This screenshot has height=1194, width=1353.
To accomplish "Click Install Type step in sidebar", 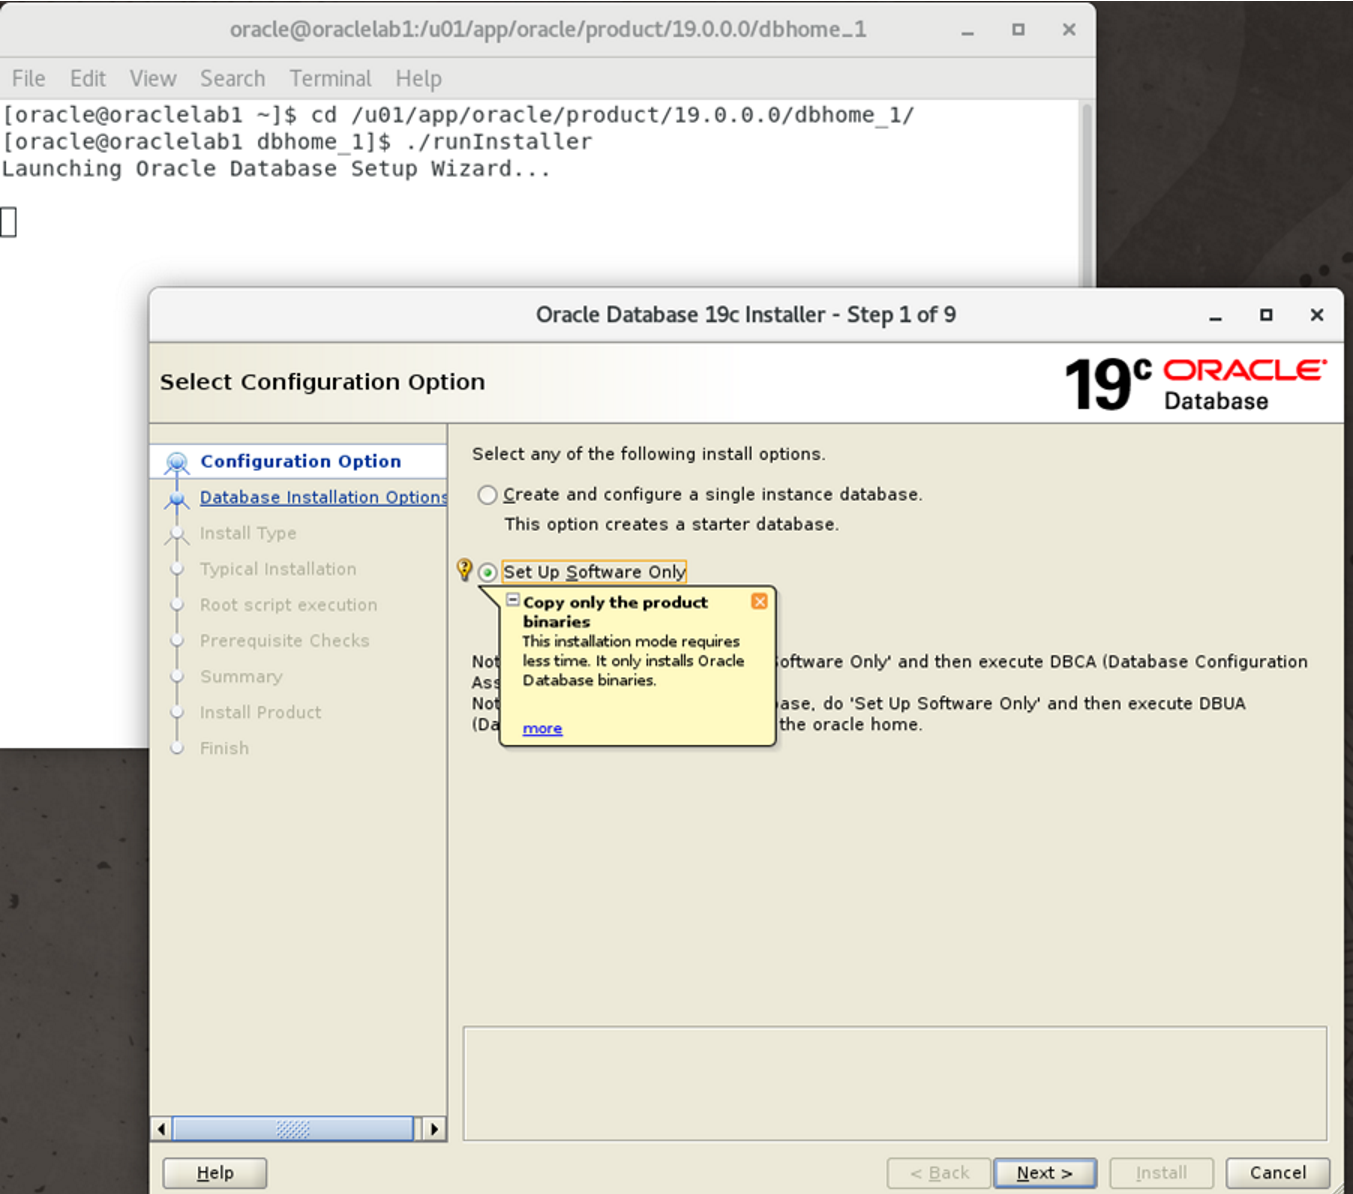I will [248, 533].
